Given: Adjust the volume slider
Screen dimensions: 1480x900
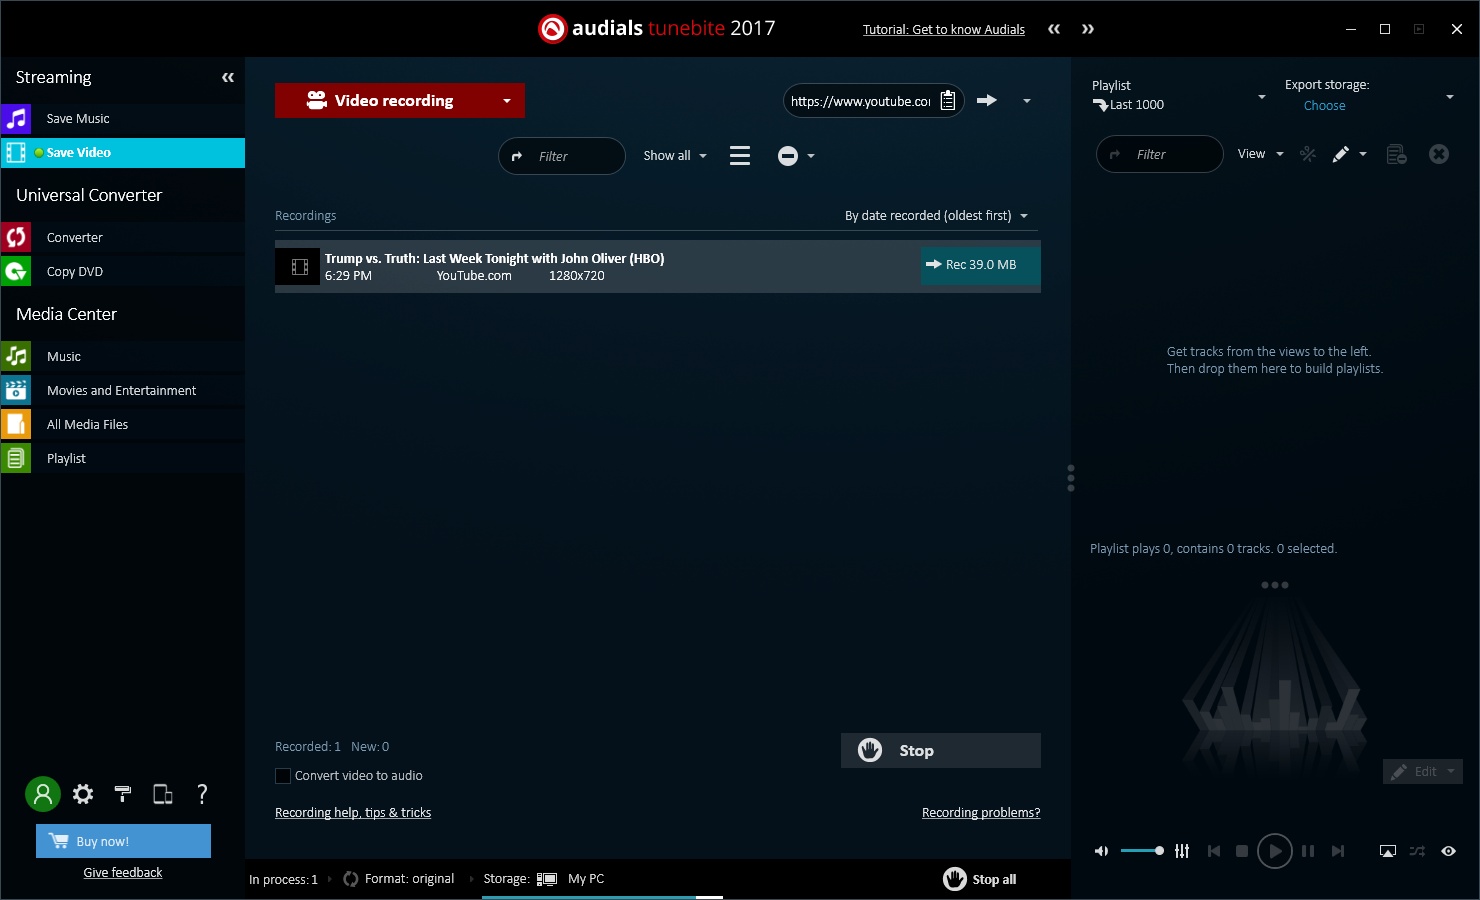Looking at the screenshot, I should click(1142, 851).
